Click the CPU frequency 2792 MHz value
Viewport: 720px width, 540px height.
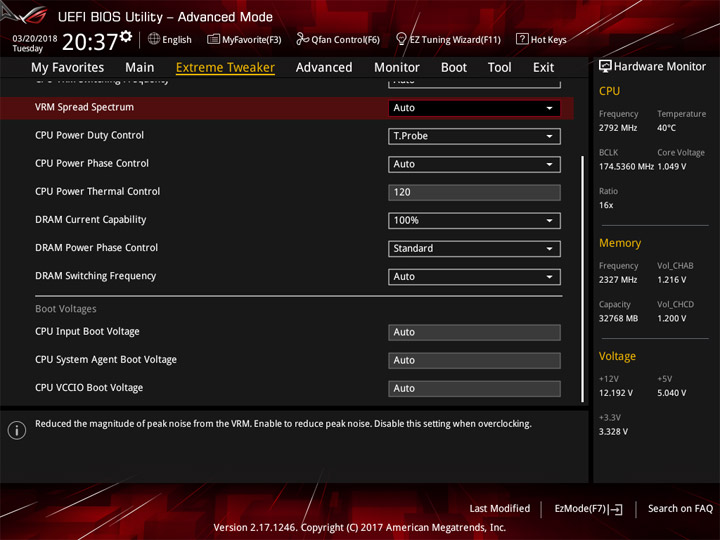click(x=618, y=128)
